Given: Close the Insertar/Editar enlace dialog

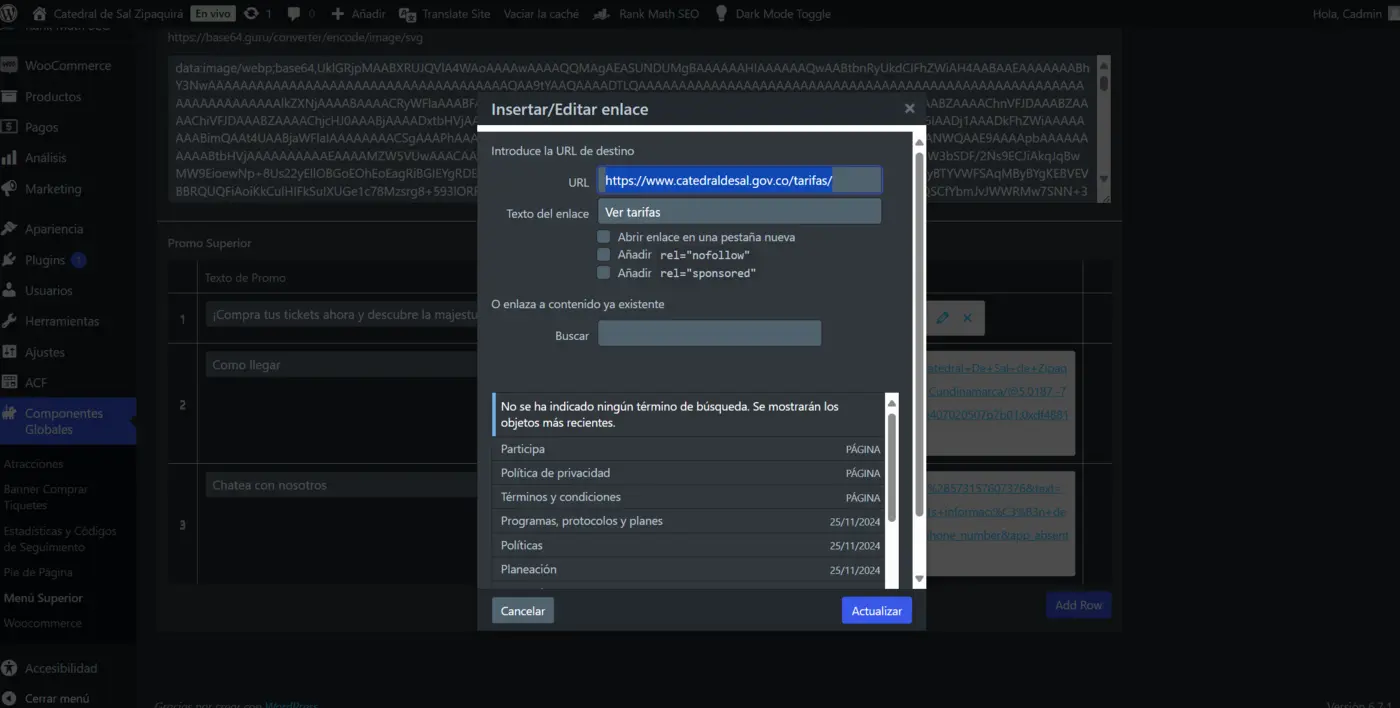Looking at the screenshot, I should tap(909, 109).
